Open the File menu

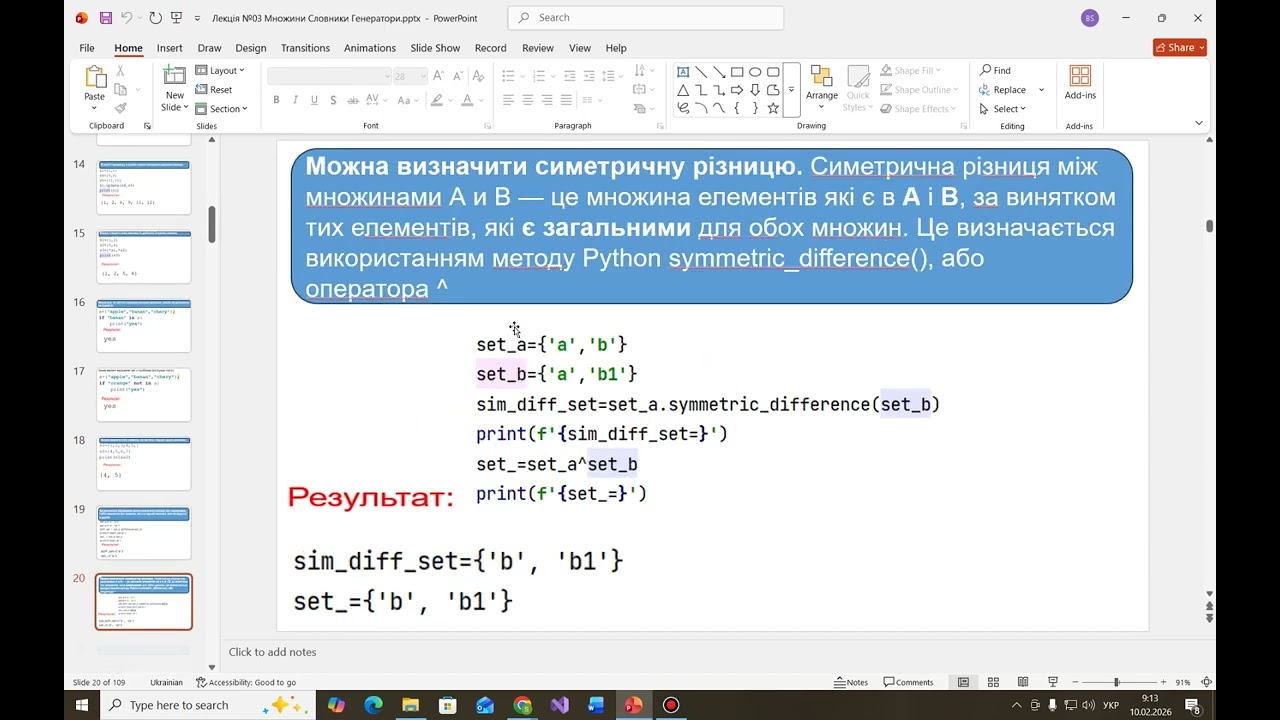(87, 48)
